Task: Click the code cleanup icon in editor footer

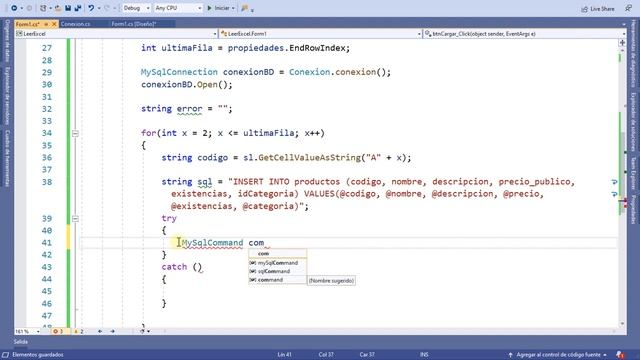Action: (x=143, y=331)
